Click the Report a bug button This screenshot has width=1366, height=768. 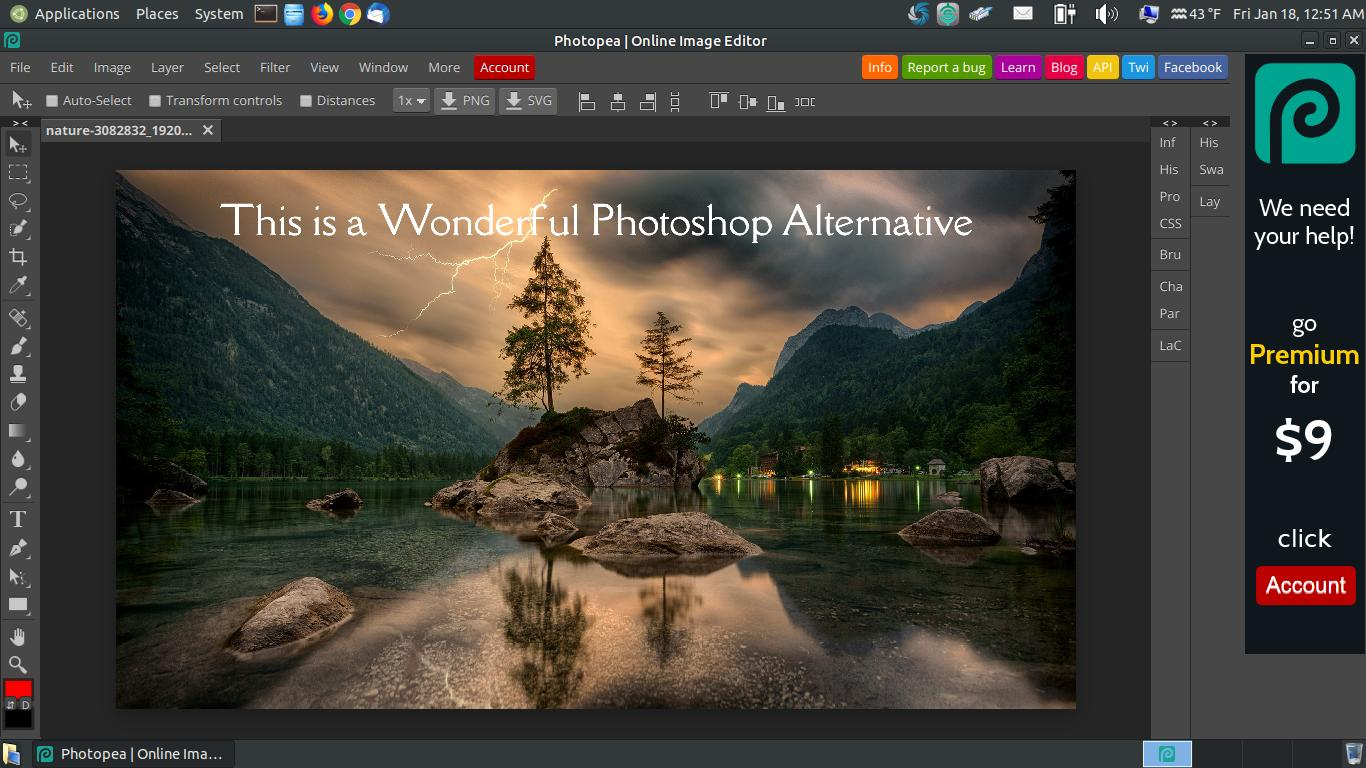click(x=946, y=67)
